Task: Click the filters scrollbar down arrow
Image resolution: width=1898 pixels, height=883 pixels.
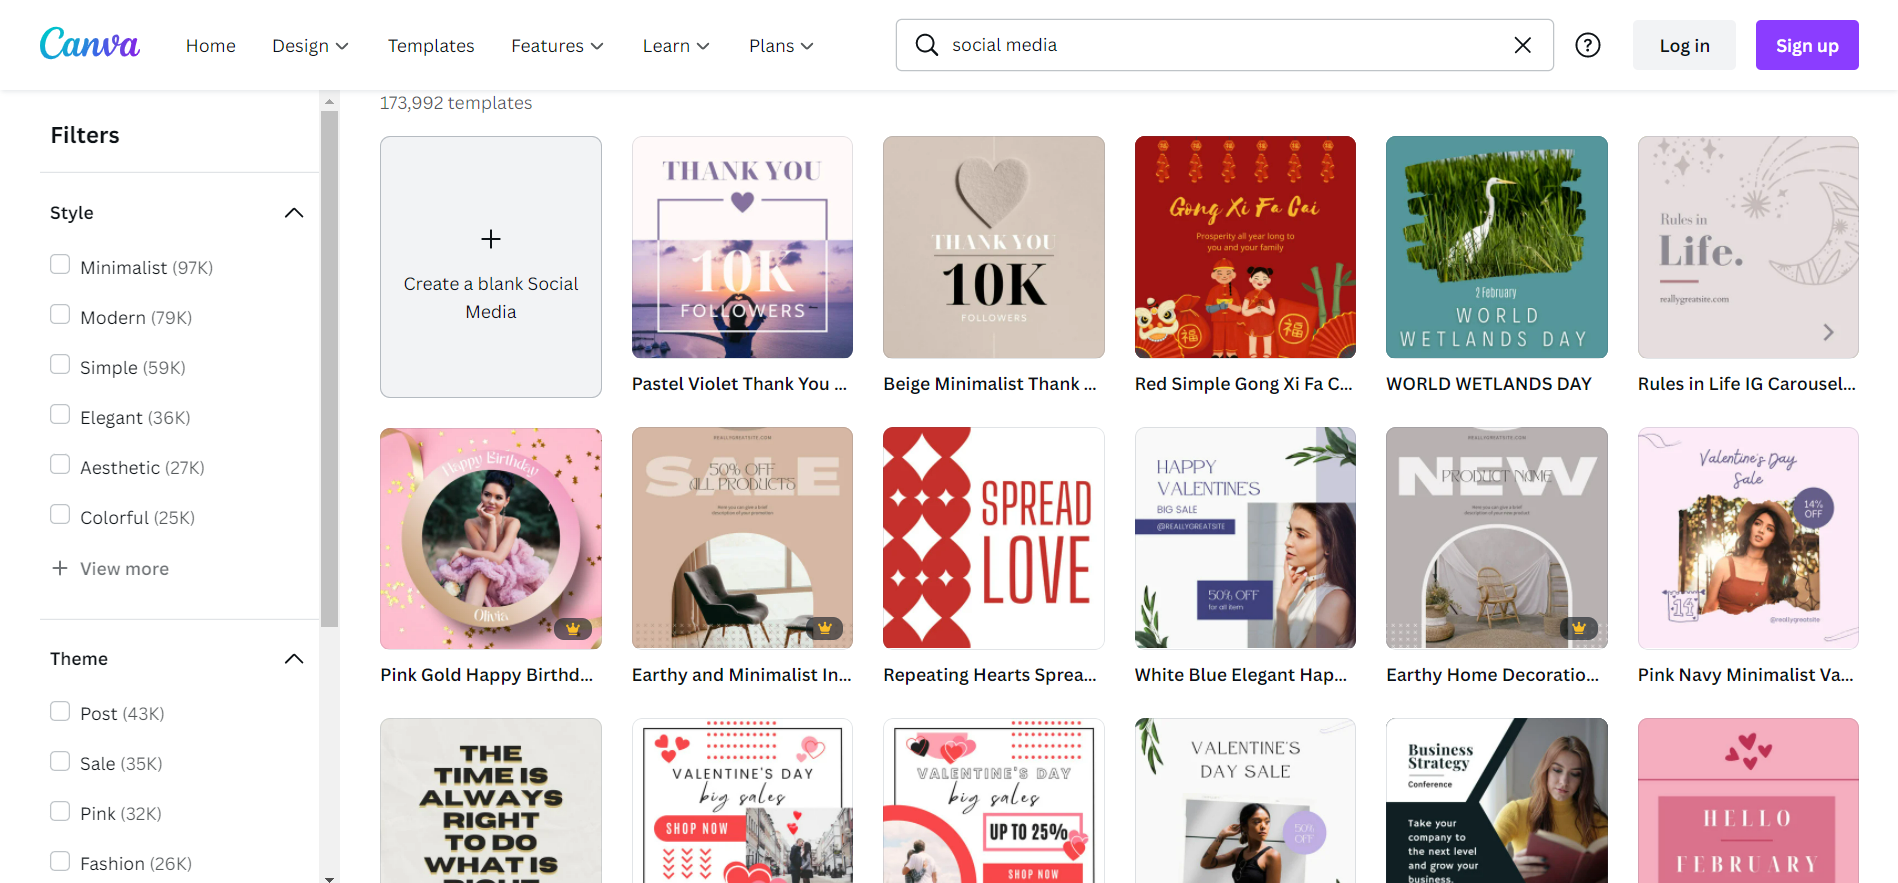Action: tap(329, 877)
